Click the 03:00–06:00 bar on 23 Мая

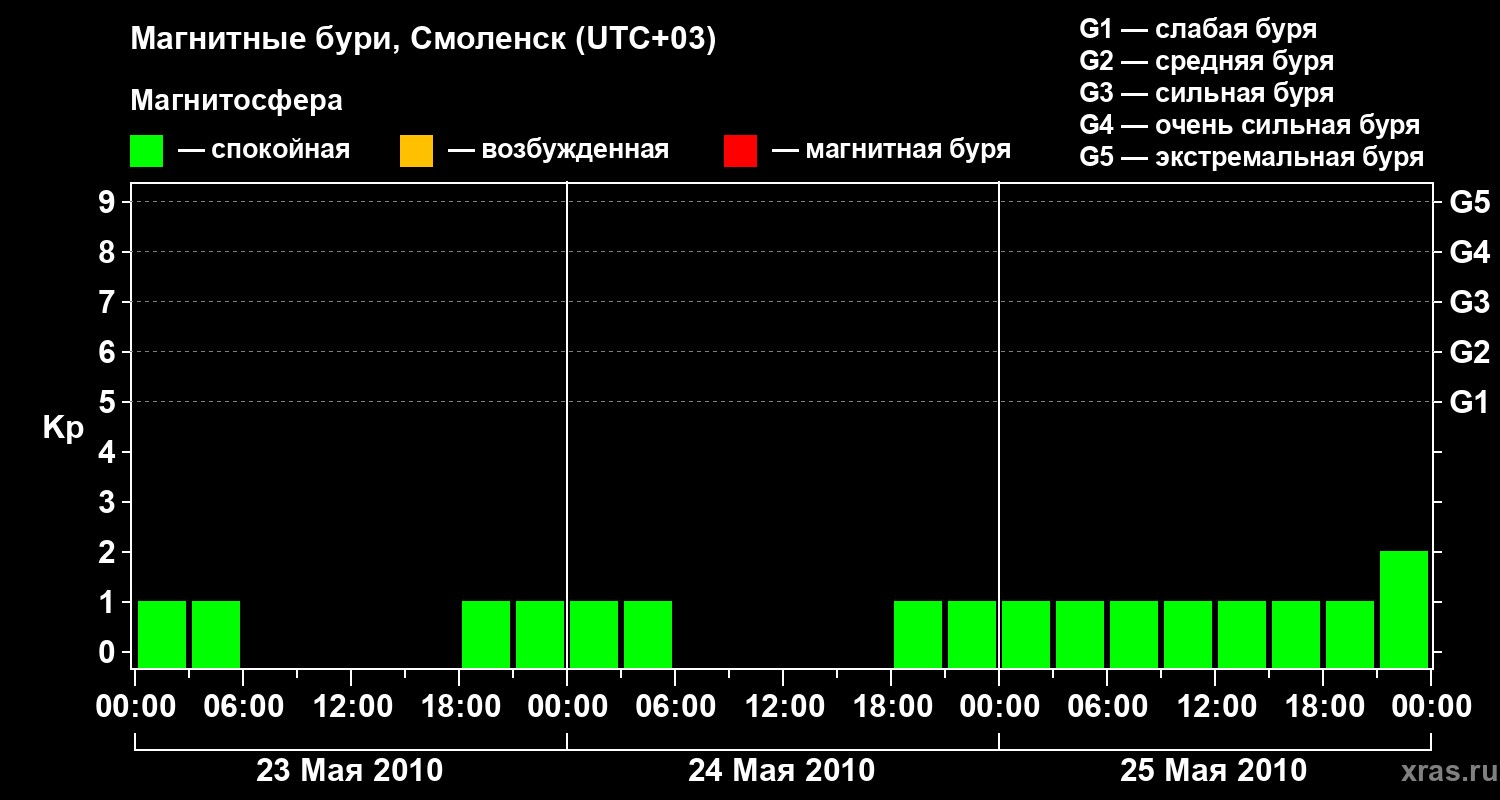216,634
